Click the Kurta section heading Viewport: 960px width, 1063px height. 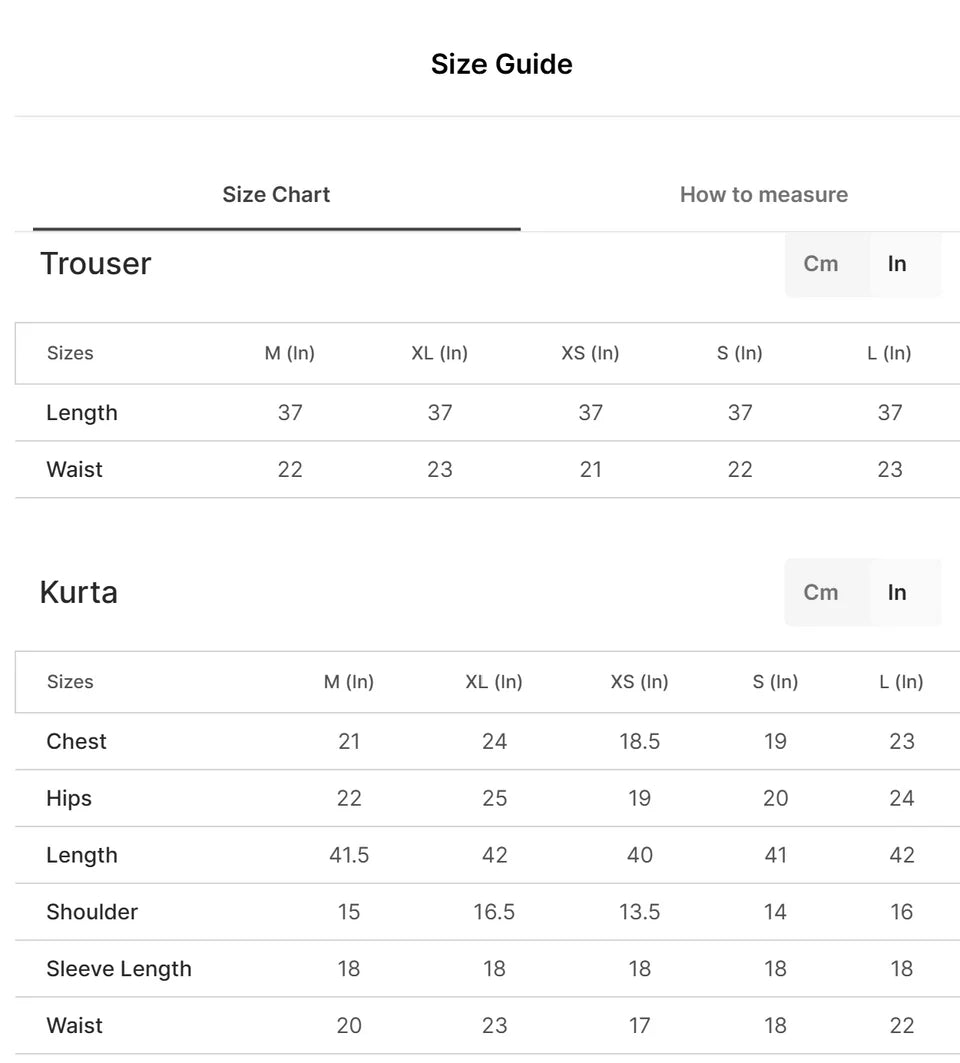point(78,592)
